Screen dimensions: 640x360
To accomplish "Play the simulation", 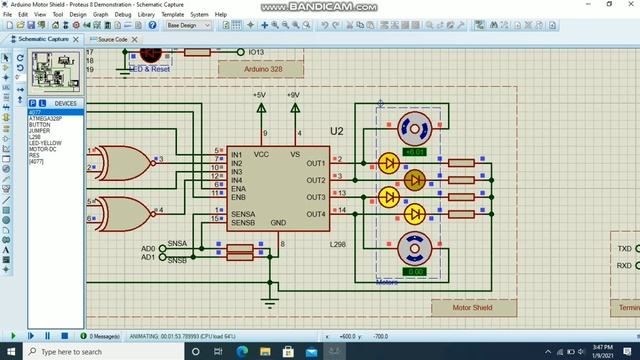I will click(x=13, y=336).
